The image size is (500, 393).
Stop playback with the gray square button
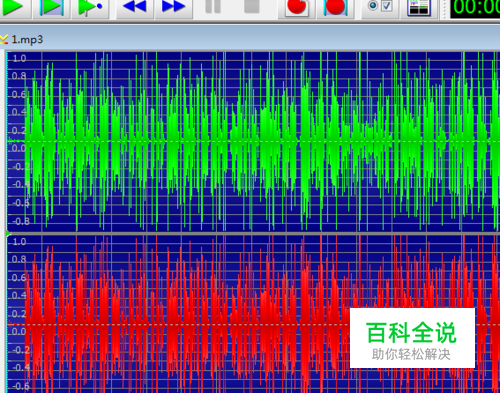point(252,7)
